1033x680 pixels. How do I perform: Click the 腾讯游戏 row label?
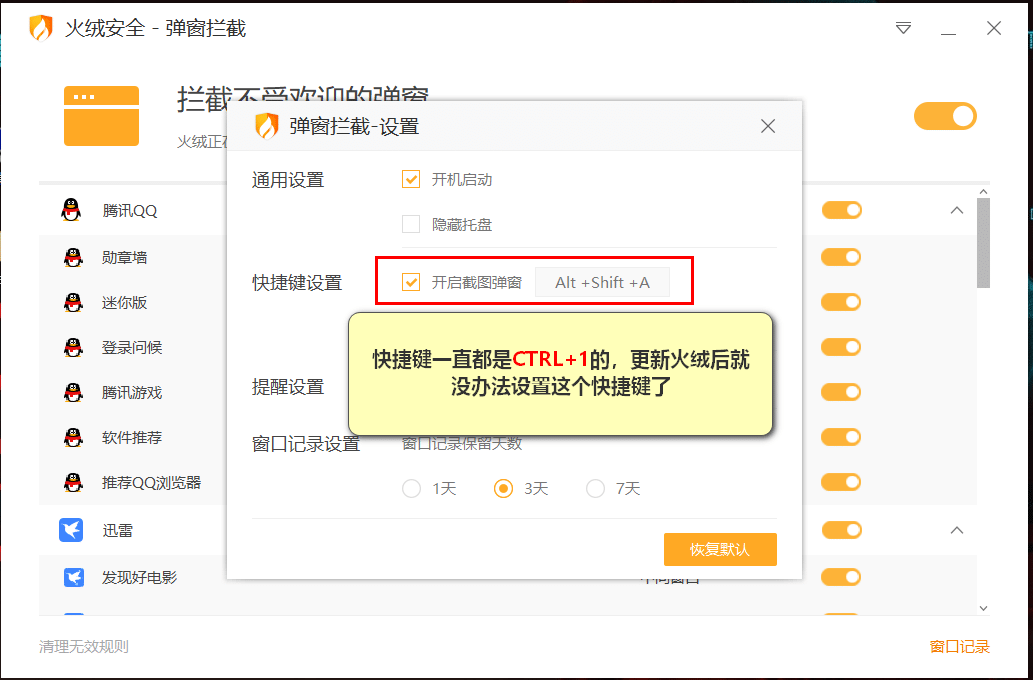132,393
